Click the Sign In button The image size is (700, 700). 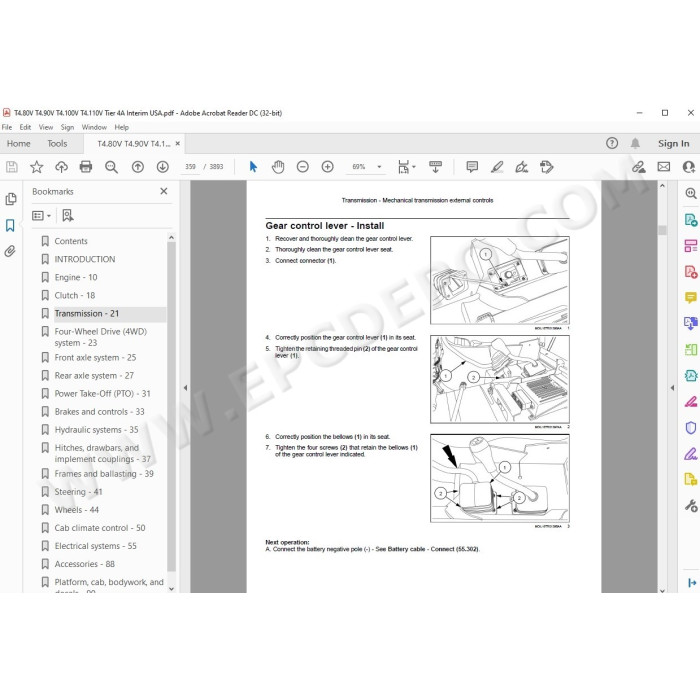click(x=673, y=143)
